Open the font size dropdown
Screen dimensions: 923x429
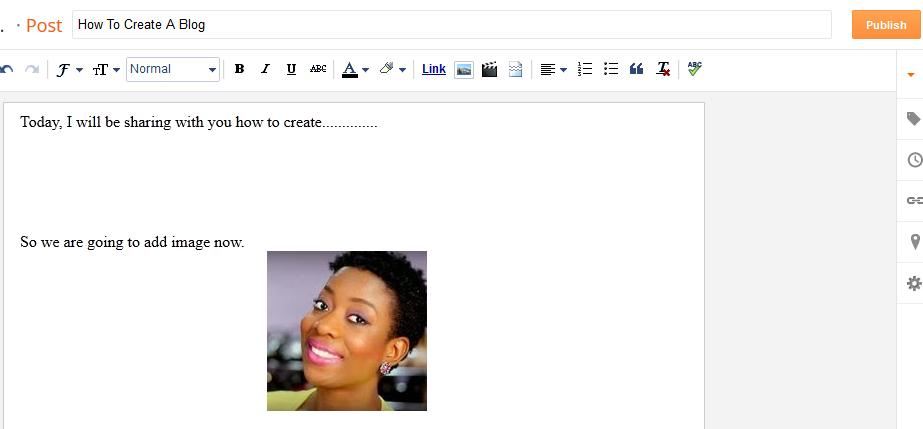coord(106,69)
